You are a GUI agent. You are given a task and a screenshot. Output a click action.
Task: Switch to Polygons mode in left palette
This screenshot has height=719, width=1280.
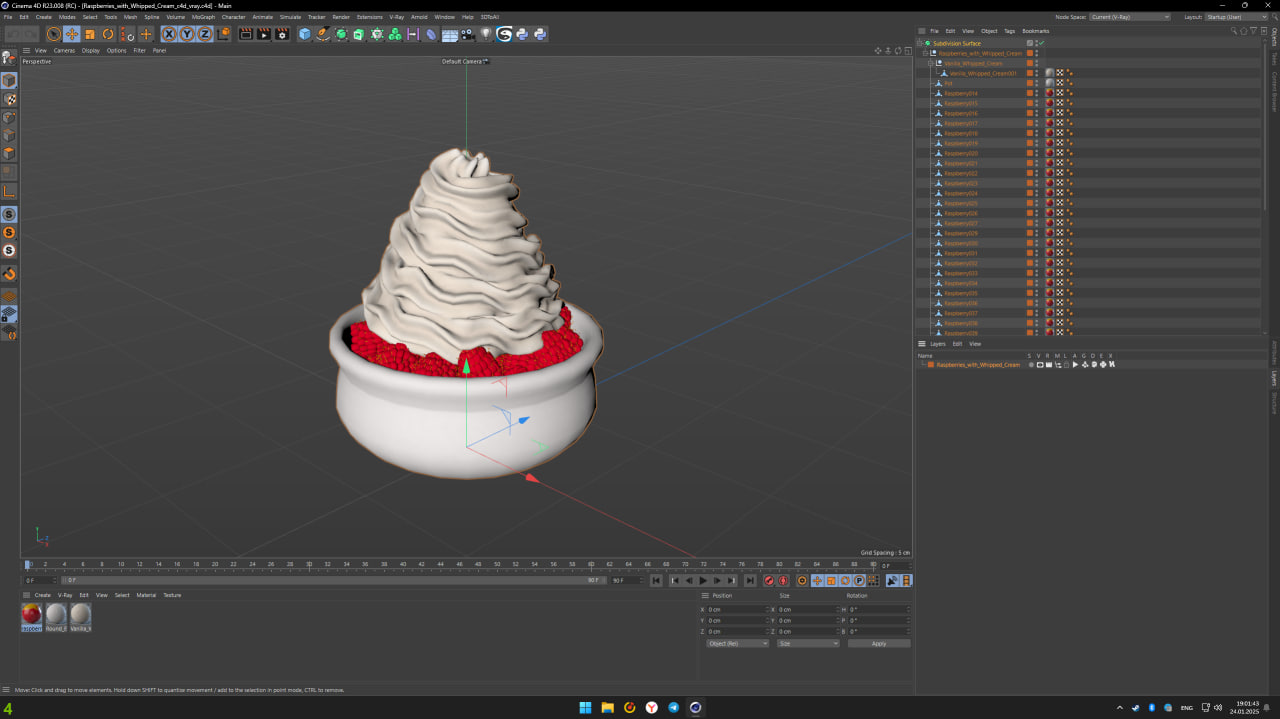click(x=9, y=153)
